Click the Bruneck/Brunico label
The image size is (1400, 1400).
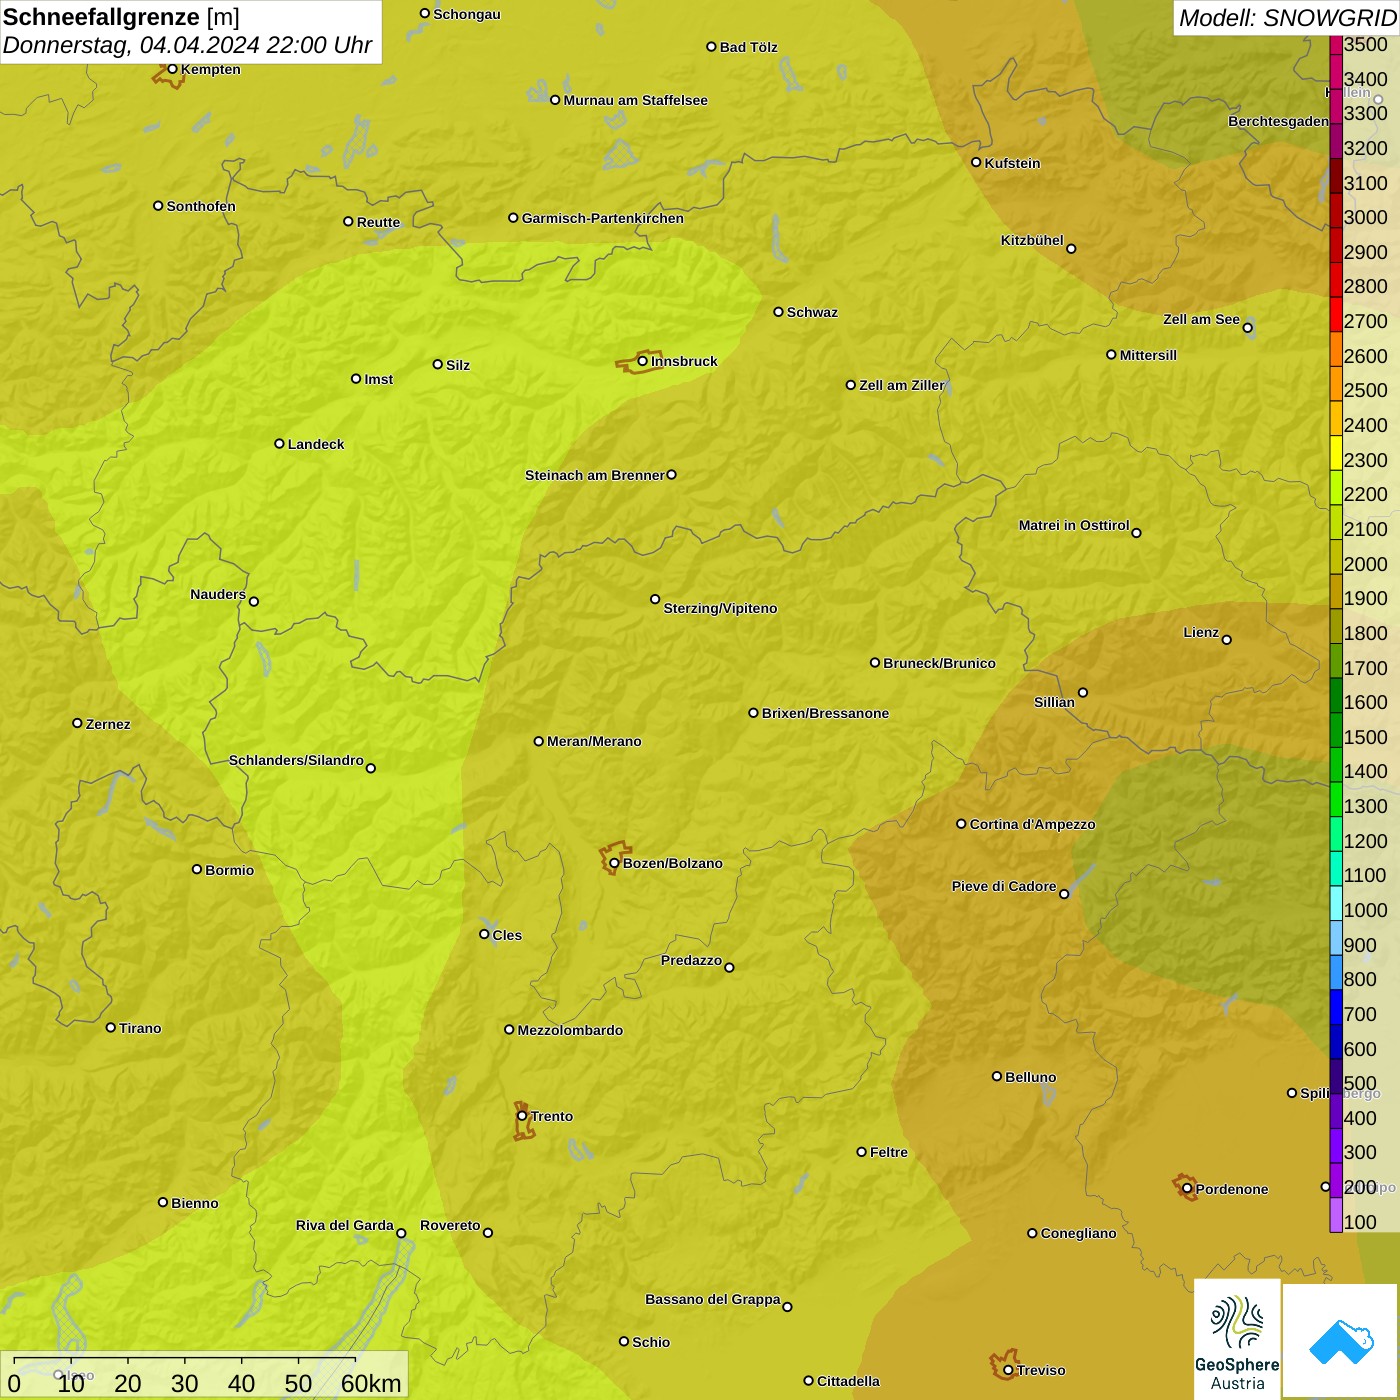click(939, 663)
